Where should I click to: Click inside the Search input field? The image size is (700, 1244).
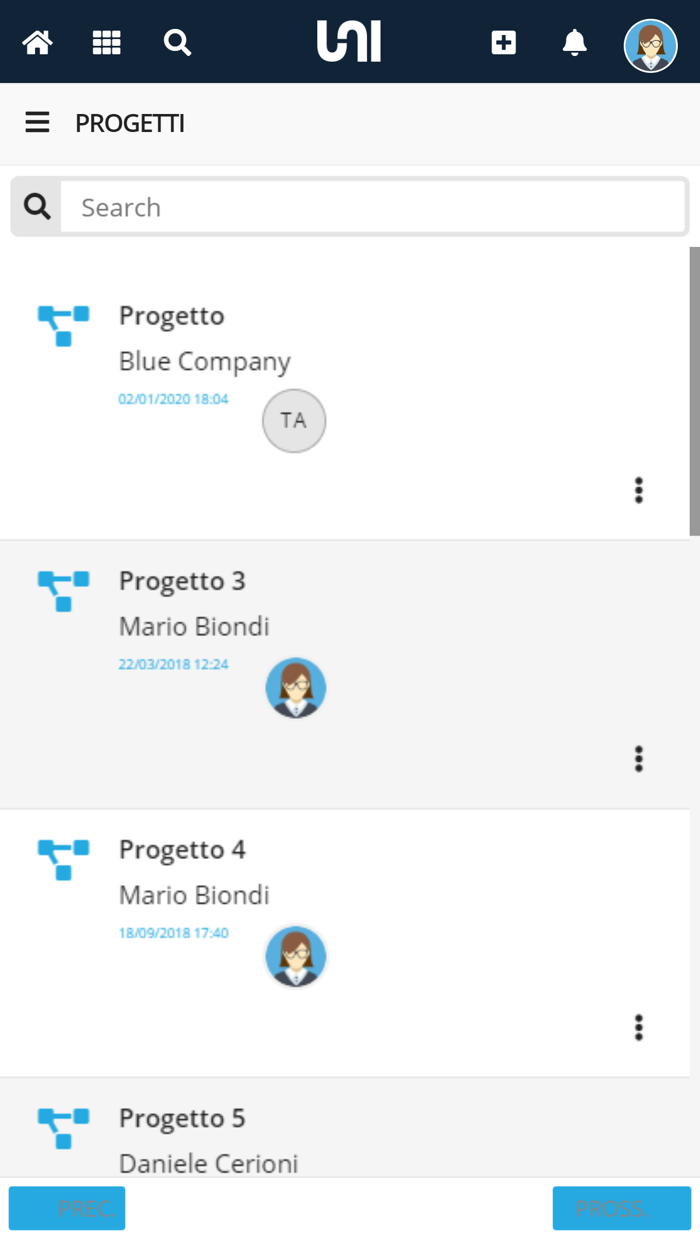tap(370, 206)
